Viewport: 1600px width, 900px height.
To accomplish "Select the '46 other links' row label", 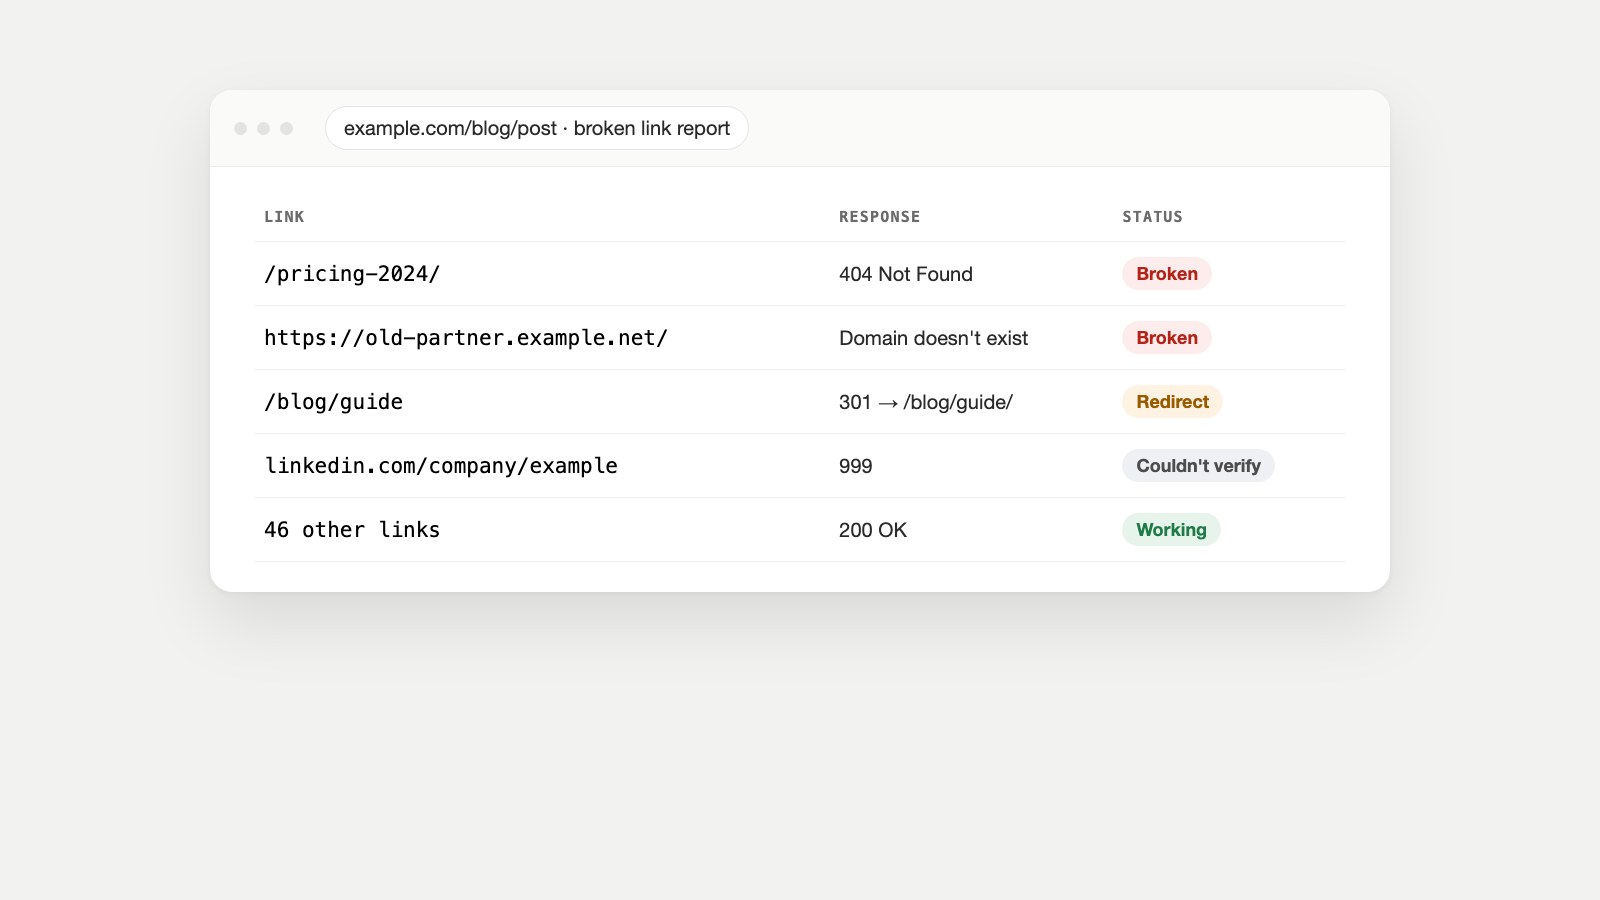I will pyautogui.click(x=352, y=530).
